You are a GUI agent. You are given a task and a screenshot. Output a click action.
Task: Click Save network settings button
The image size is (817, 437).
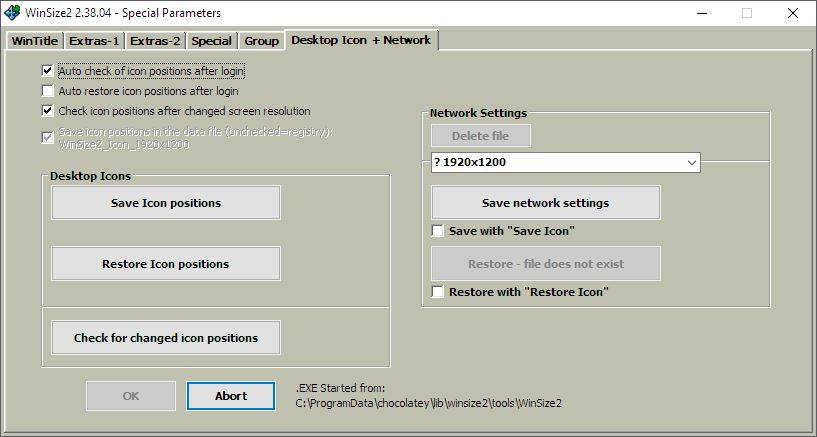[546, 203]
